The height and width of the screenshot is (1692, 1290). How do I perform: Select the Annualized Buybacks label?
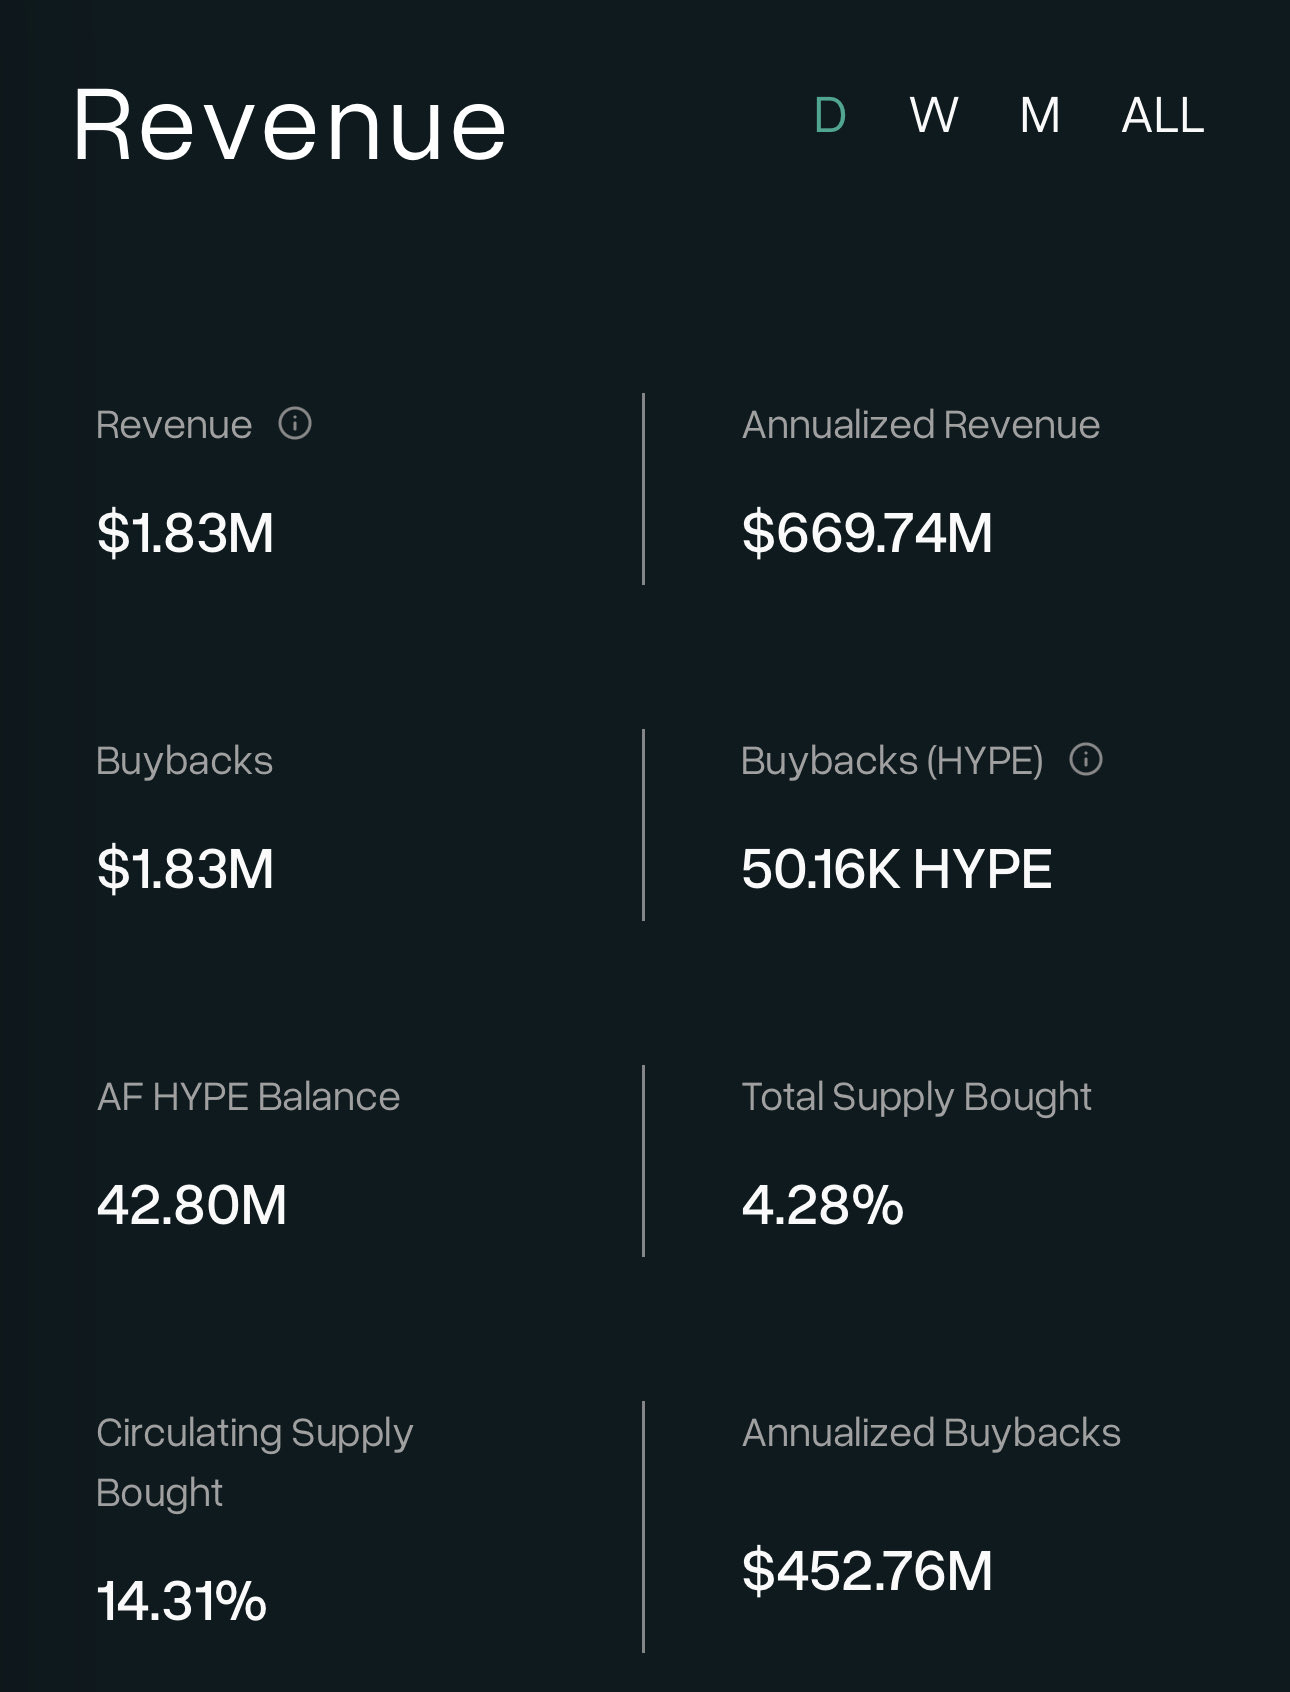click(x=931, y=1433)
